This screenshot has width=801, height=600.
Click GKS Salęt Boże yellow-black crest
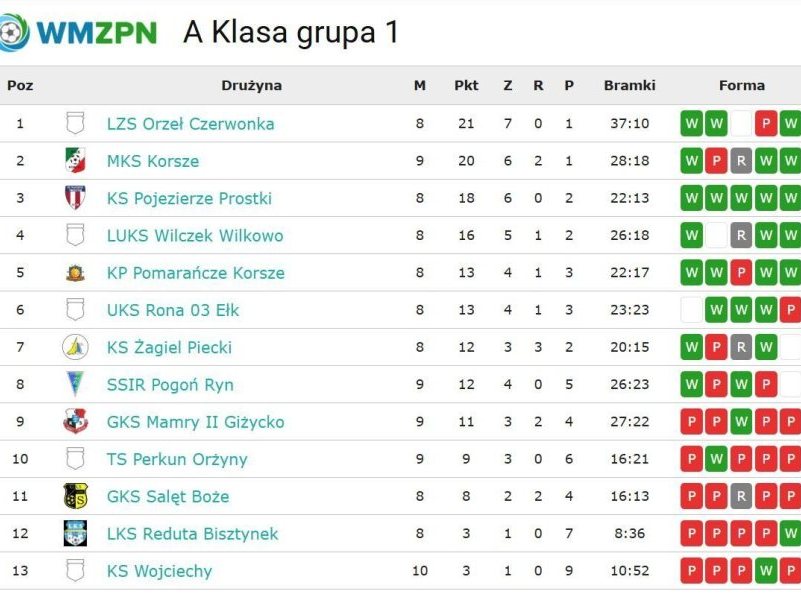(75, 496)
